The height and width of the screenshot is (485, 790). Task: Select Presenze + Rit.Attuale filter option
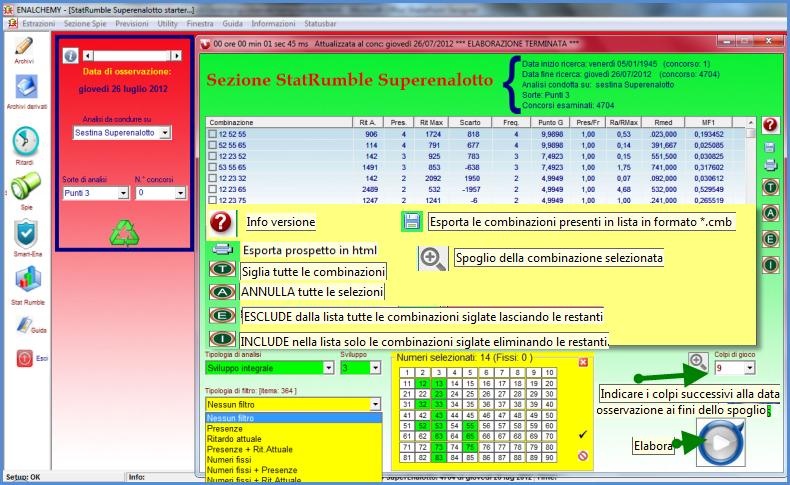[x=293, y=449]
